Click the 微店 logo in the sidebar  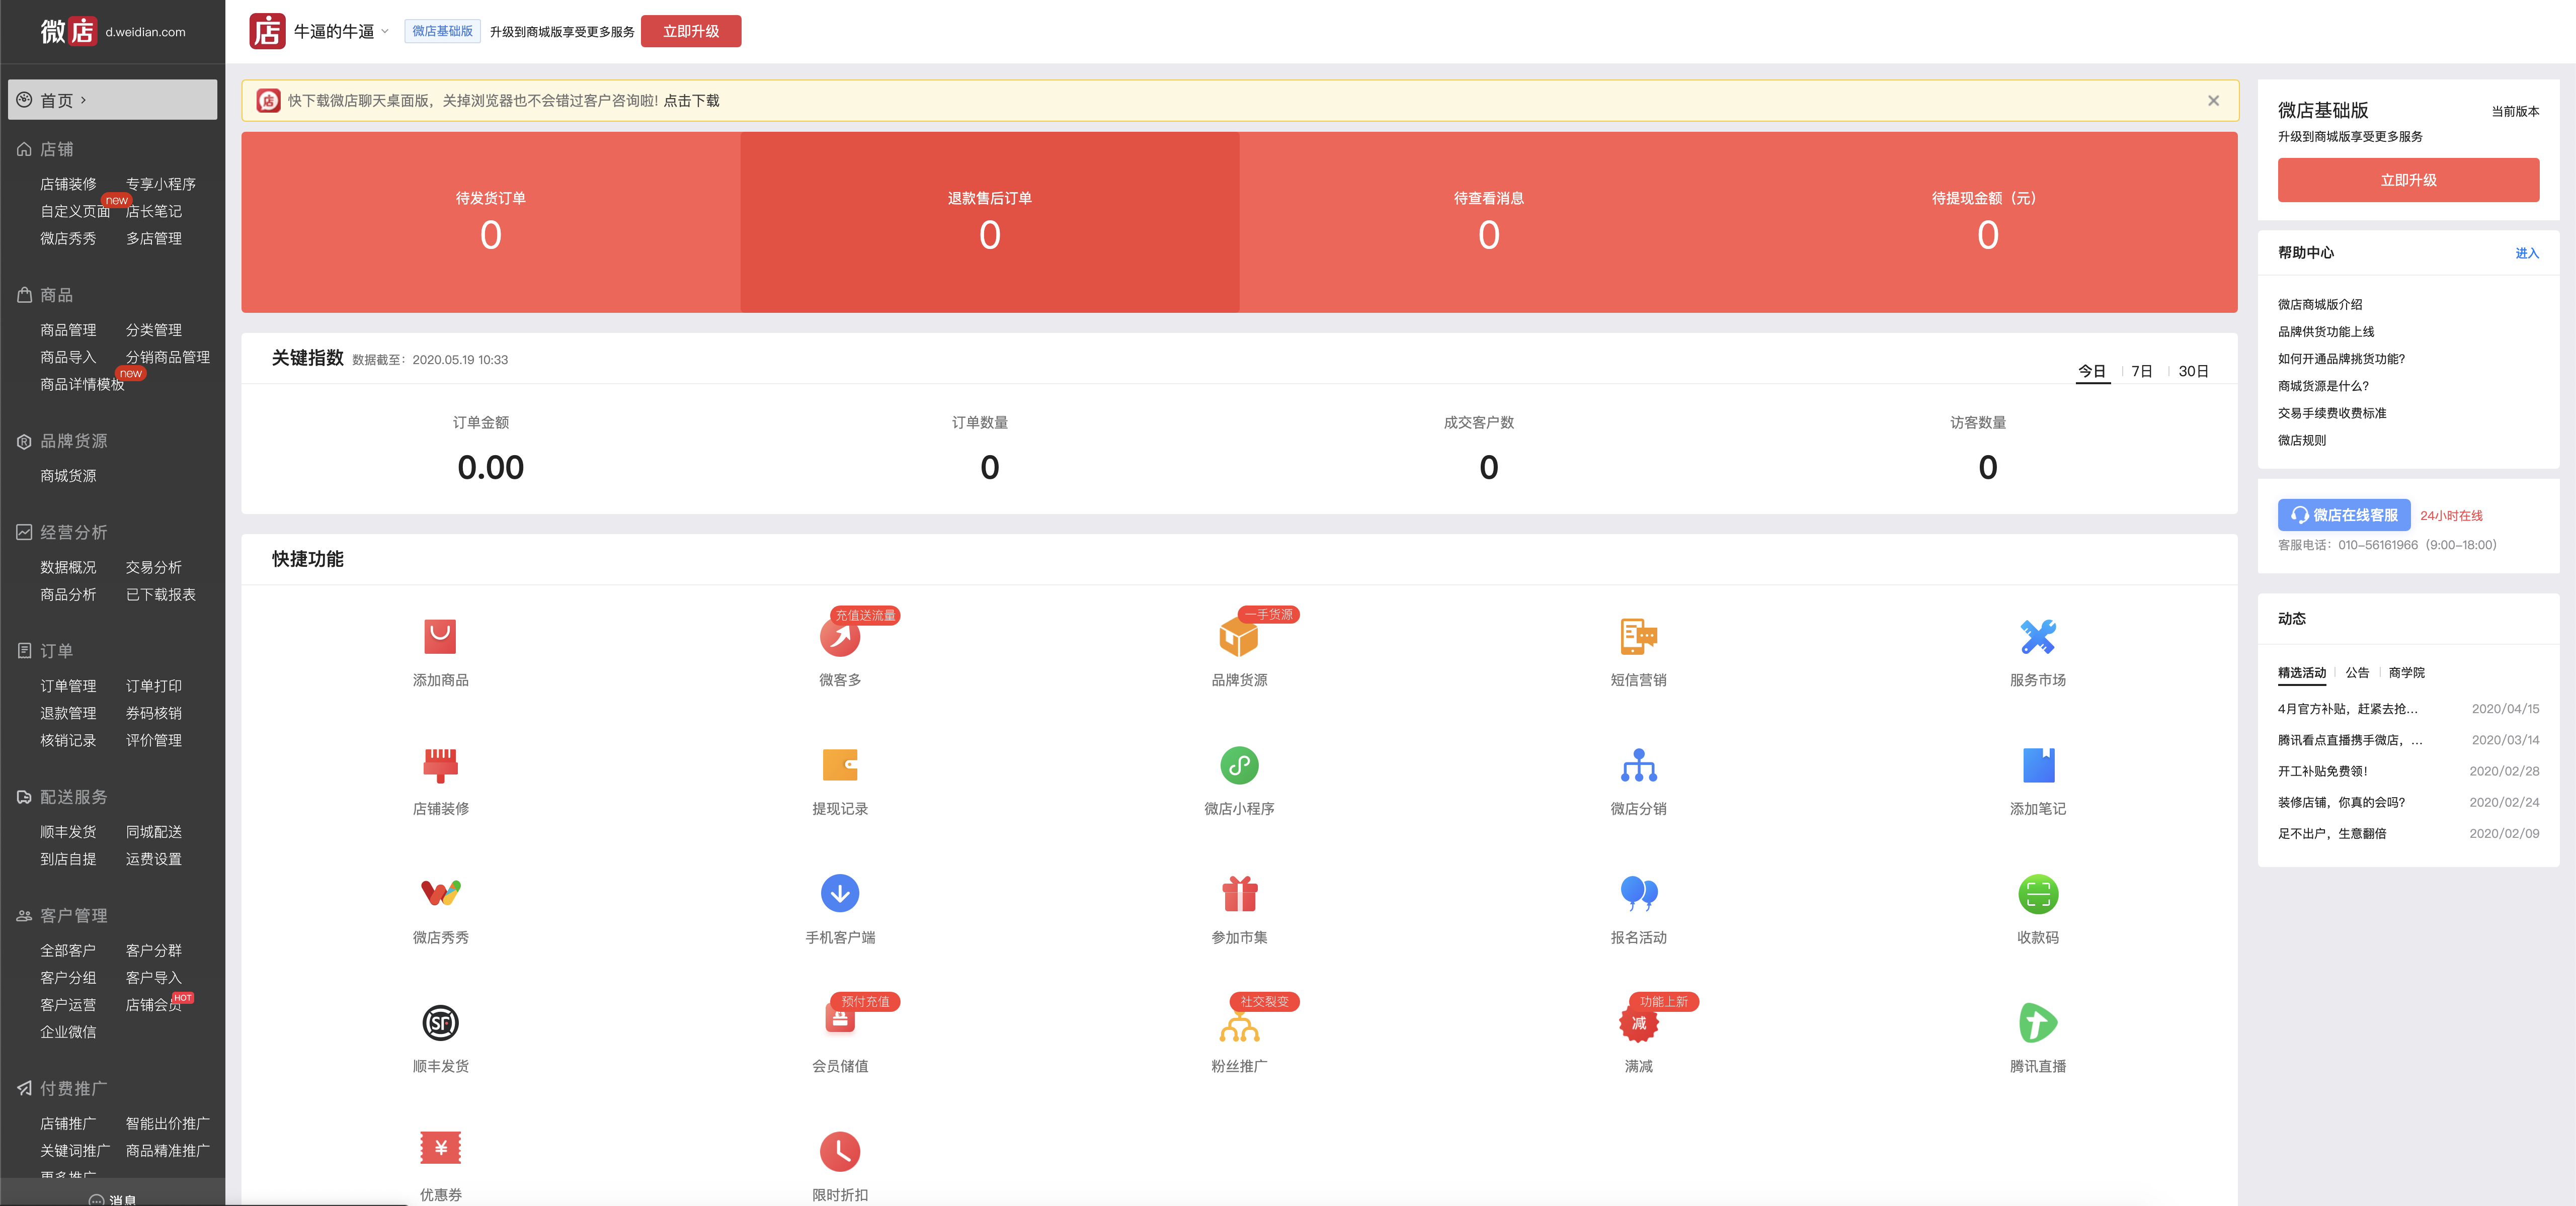point(68,31)
